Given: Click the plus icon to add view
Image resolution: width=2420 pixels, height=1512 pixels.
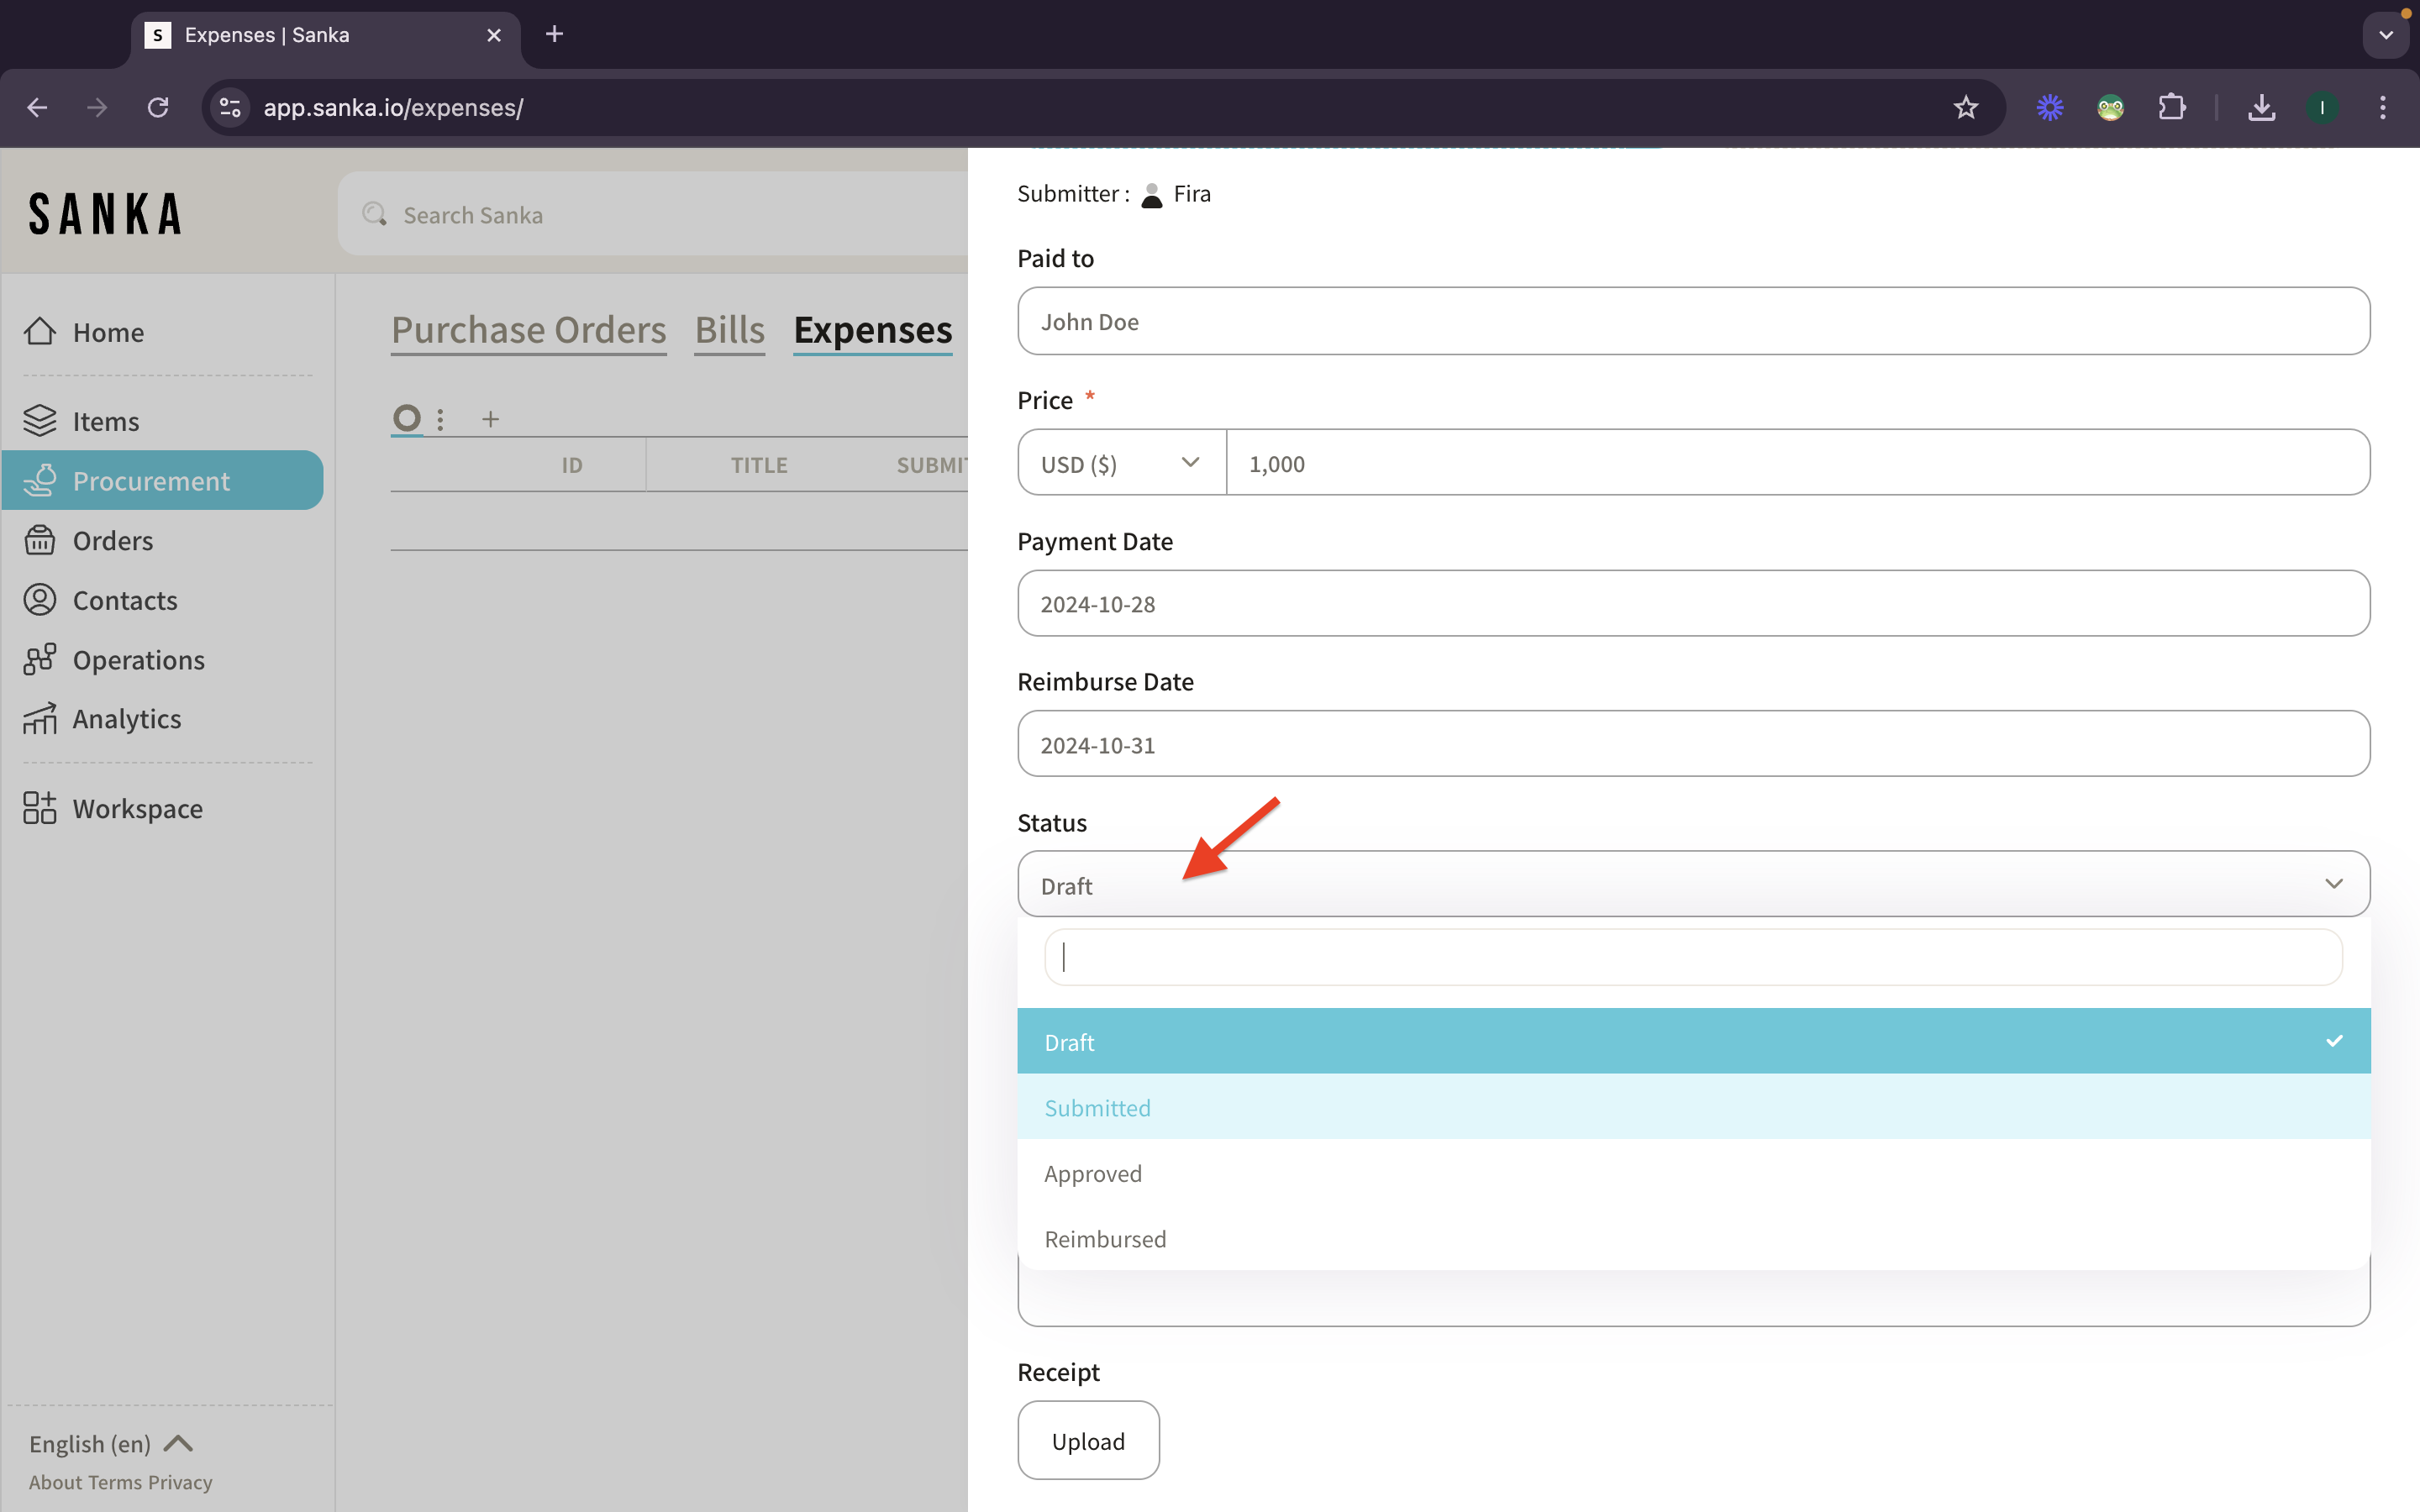Looking at the screenshot, I should 490,419.
